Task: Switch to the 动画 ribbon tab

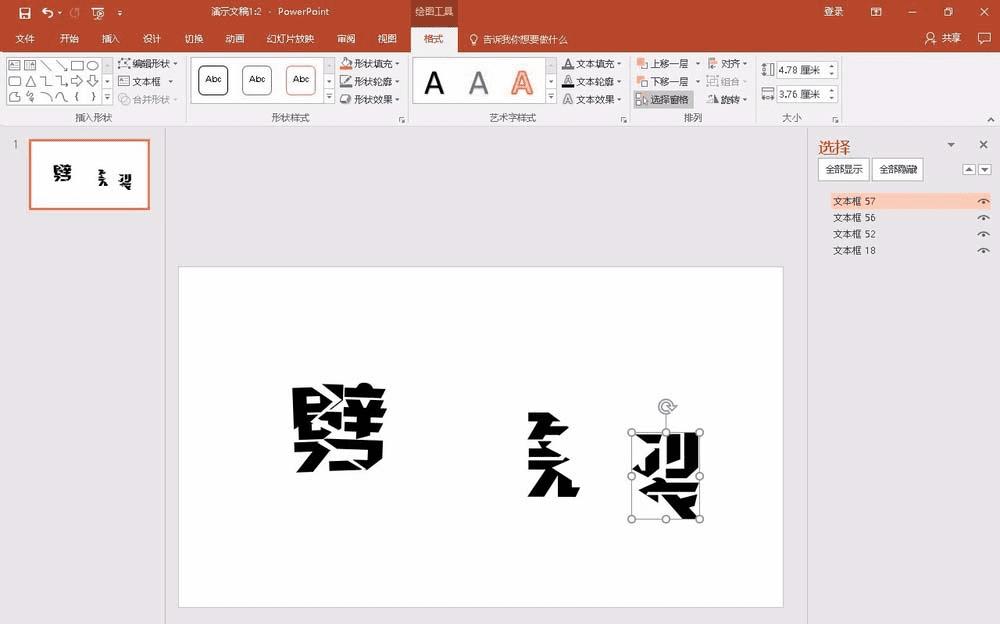Action: click(235, 39)
